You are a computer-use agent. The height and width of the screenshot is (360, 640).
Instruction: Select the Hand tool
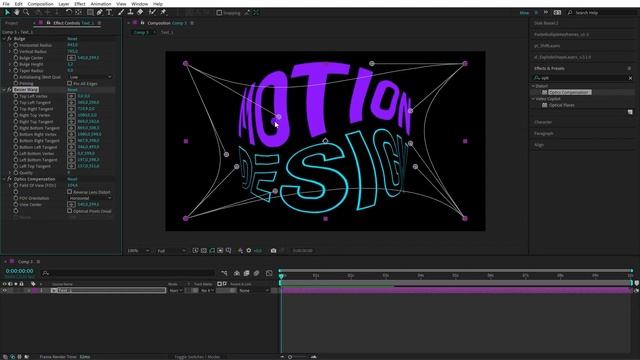pos(17,12)
